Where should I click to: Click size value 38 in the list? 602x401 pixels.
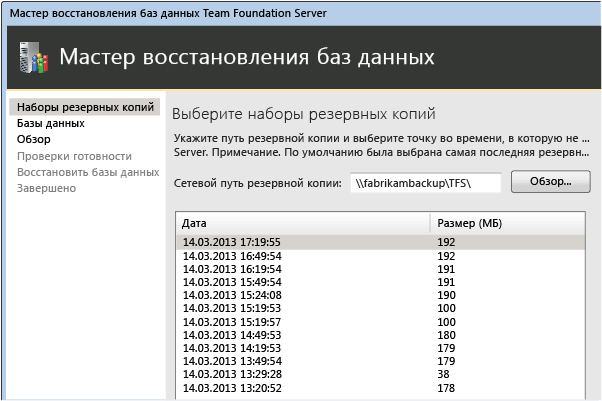(443, 374)
